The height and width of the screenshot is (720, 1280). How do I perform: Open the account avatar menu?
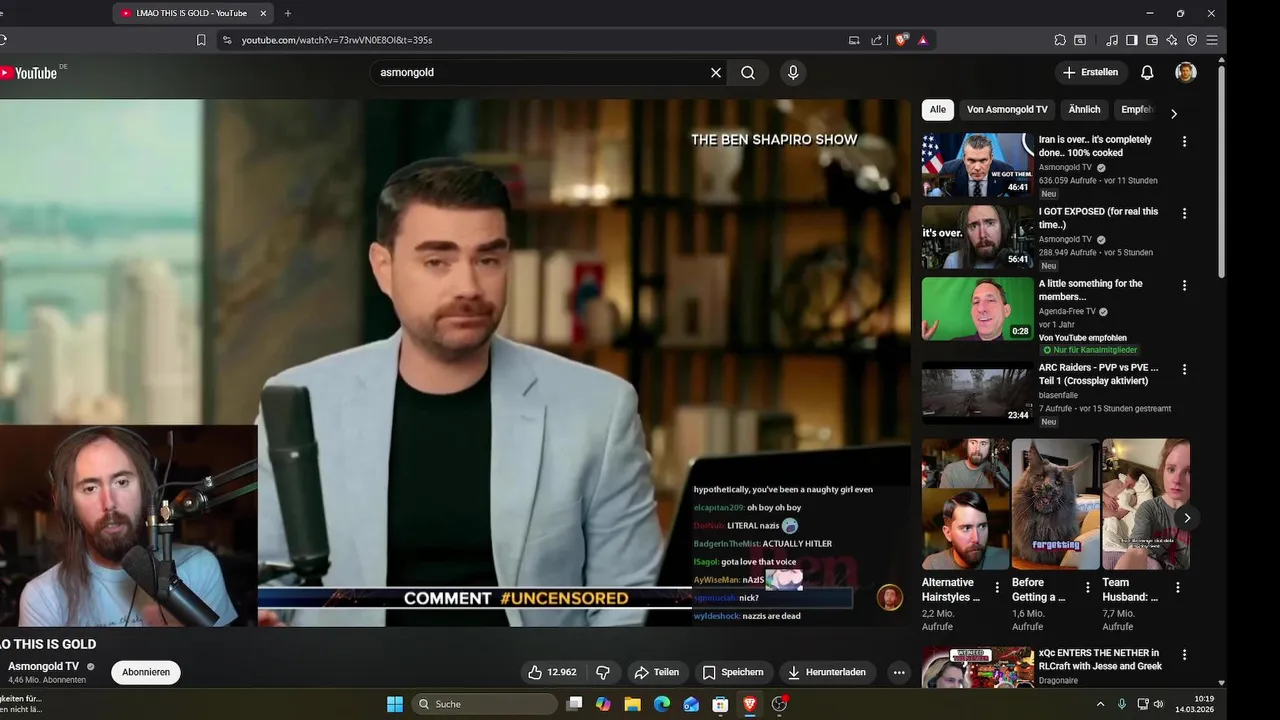(x=1186, y=73)
